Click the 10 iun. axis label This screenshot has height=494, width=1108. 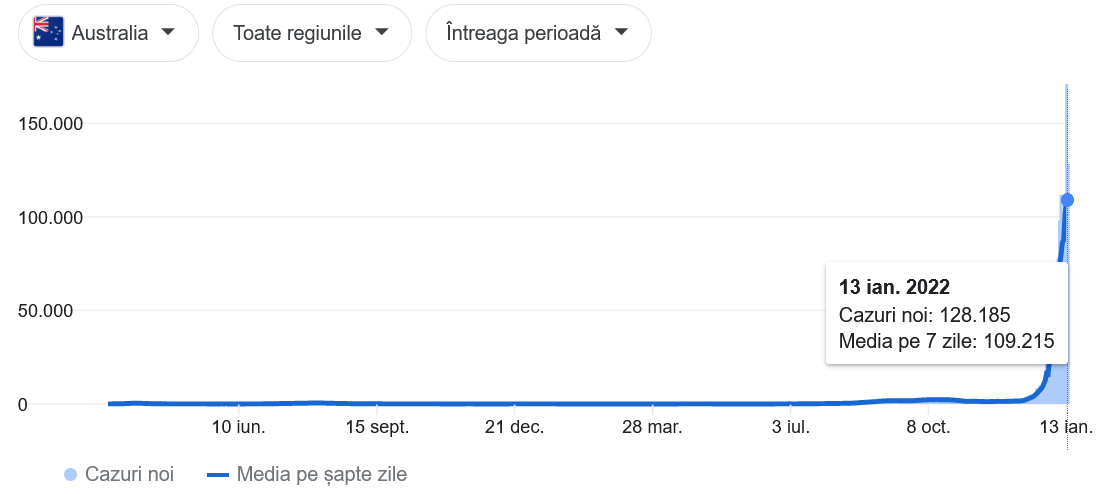point(240,427)
